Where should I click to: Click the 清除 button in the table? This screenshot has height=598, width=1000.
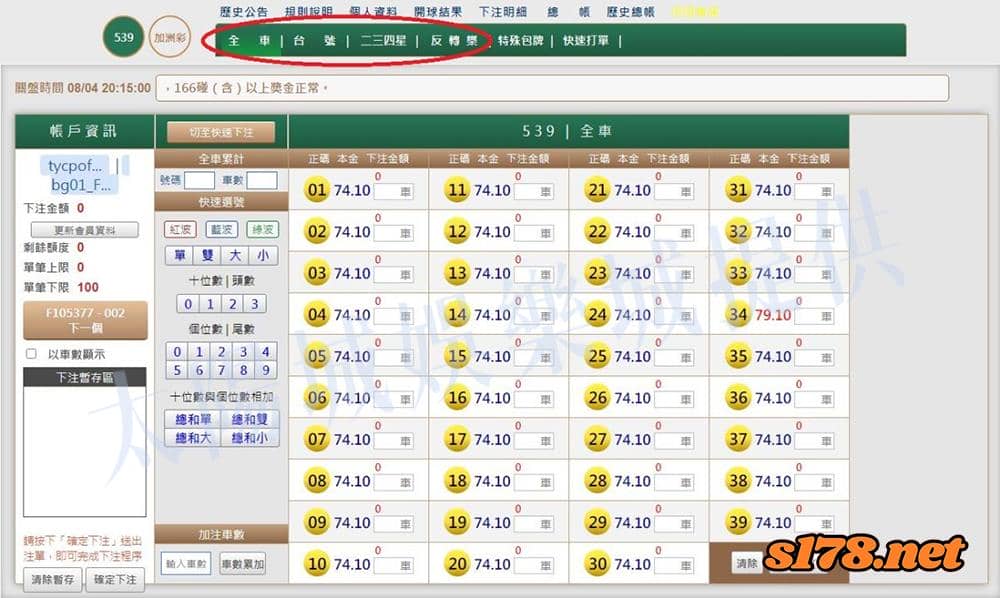pos(747,563)
